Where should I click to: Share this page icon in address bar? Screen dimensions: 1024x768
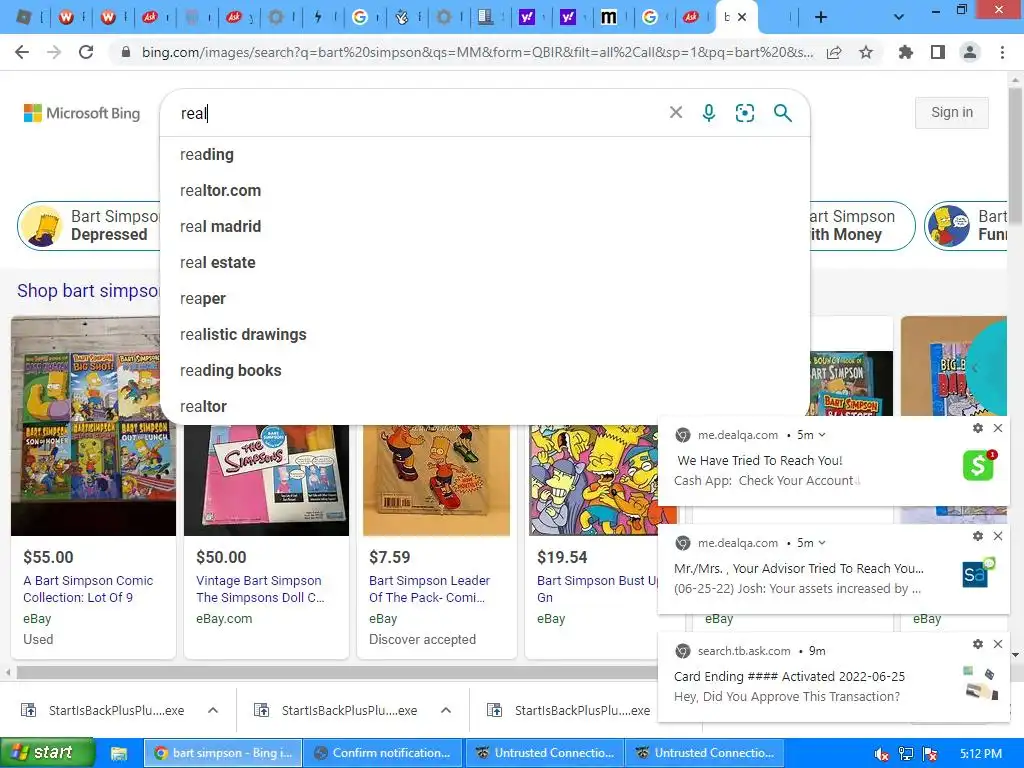834,52
